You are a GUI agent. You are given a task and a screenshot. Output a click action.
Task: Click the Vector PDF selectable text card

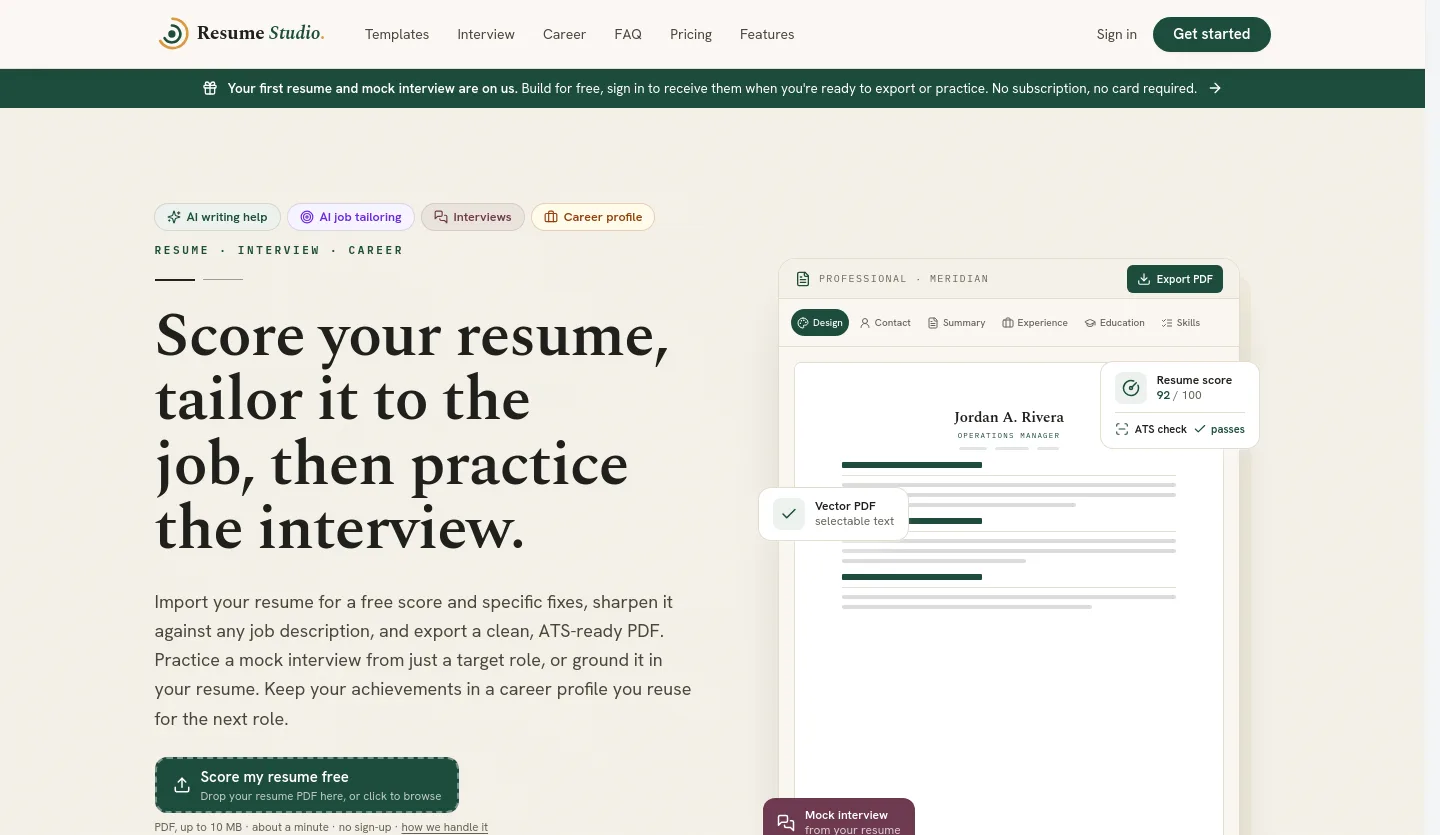point(834,514)
